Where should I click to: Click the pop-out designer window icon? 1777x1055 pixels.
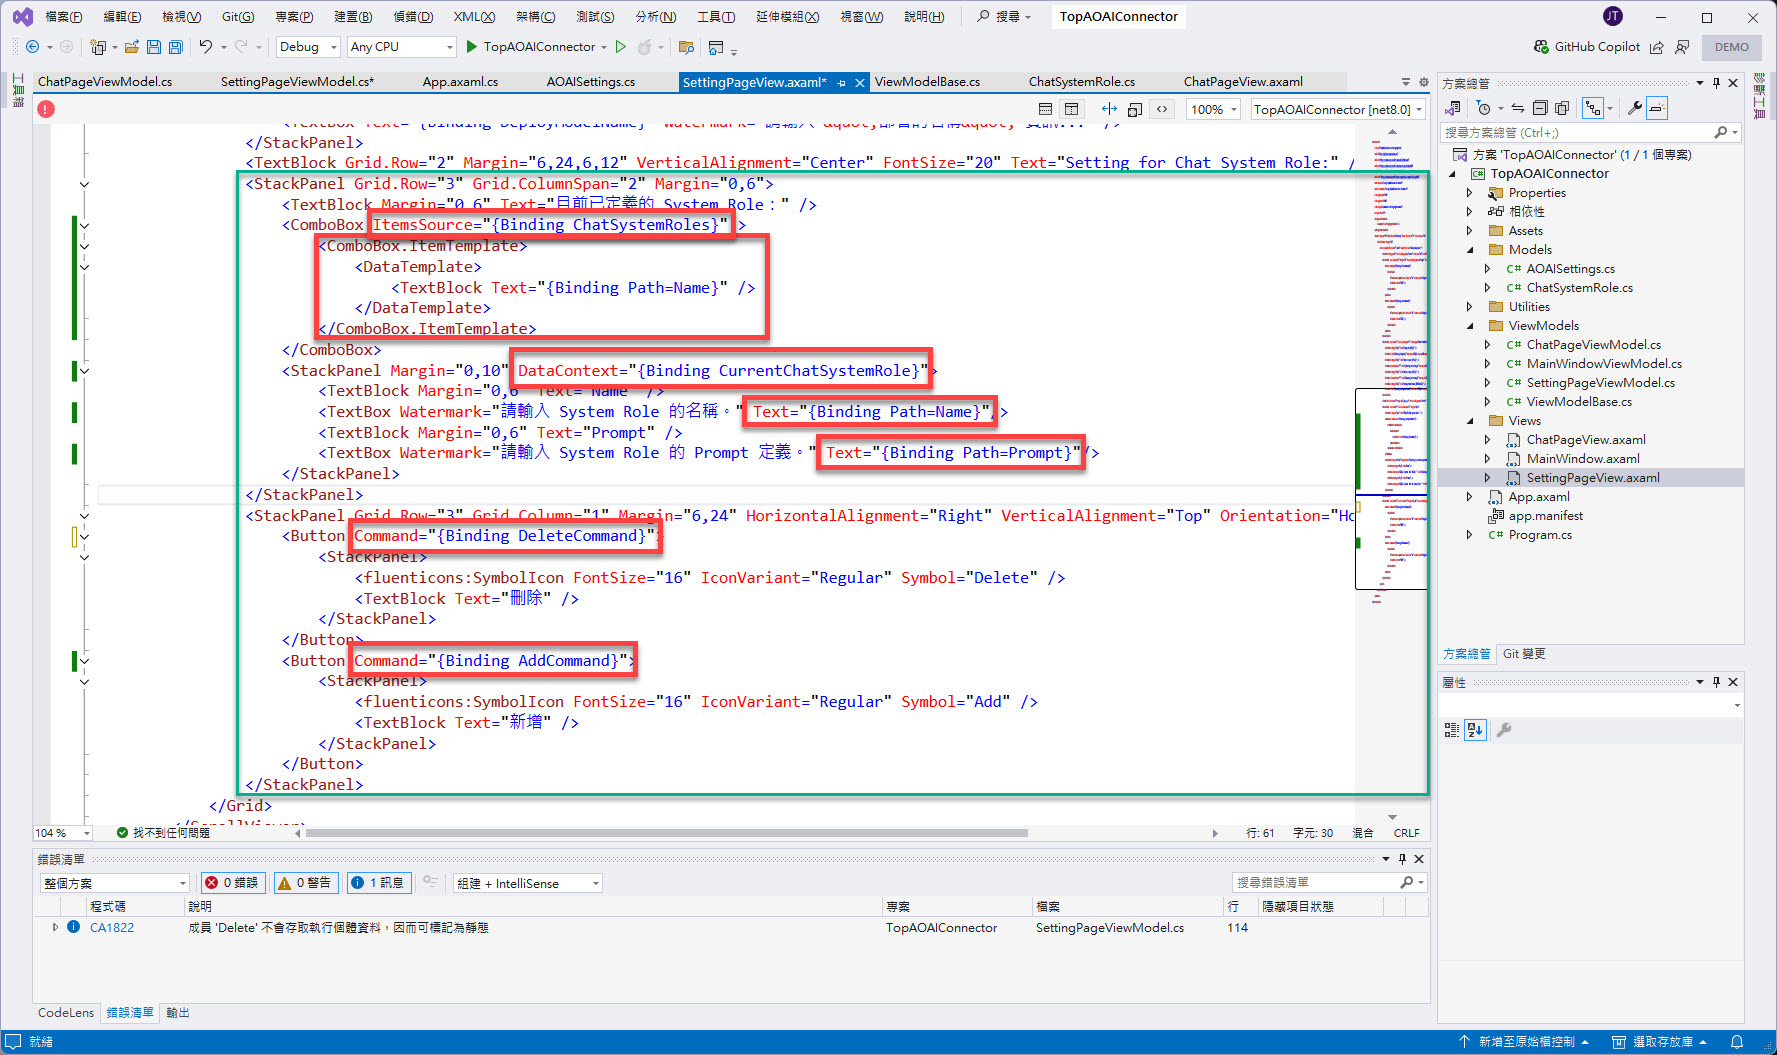coord(1135,109)
